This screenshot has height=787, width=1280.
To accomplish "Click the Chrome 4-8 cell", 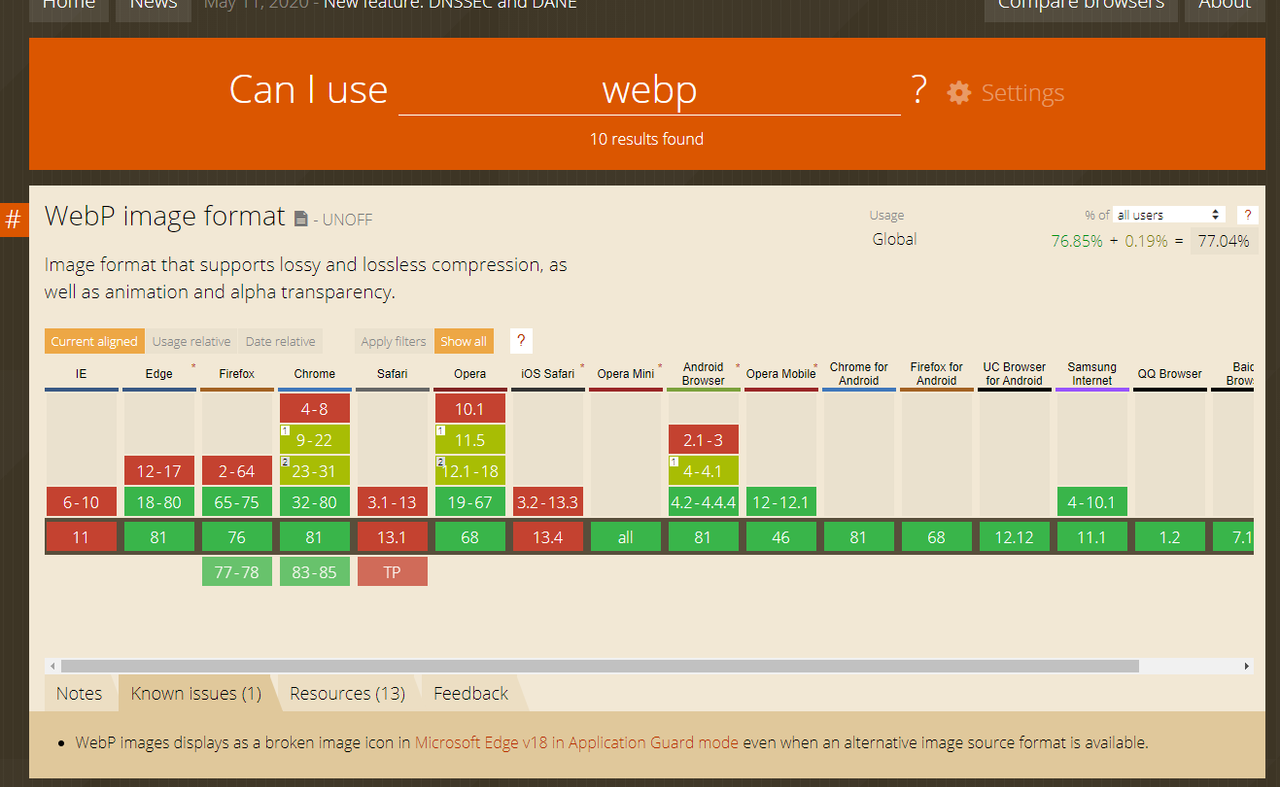I will 315,408.
